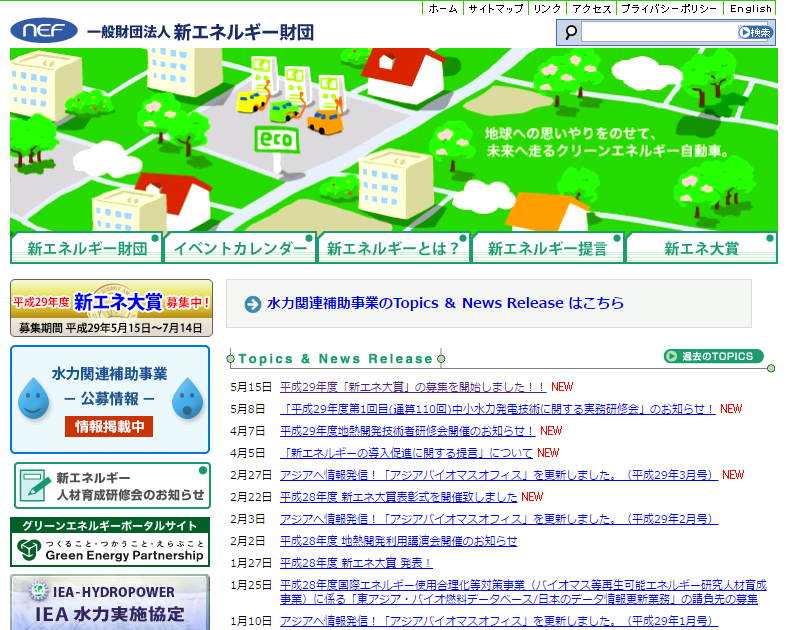Click the 検索 search button
787x630 pixels.
755,33
